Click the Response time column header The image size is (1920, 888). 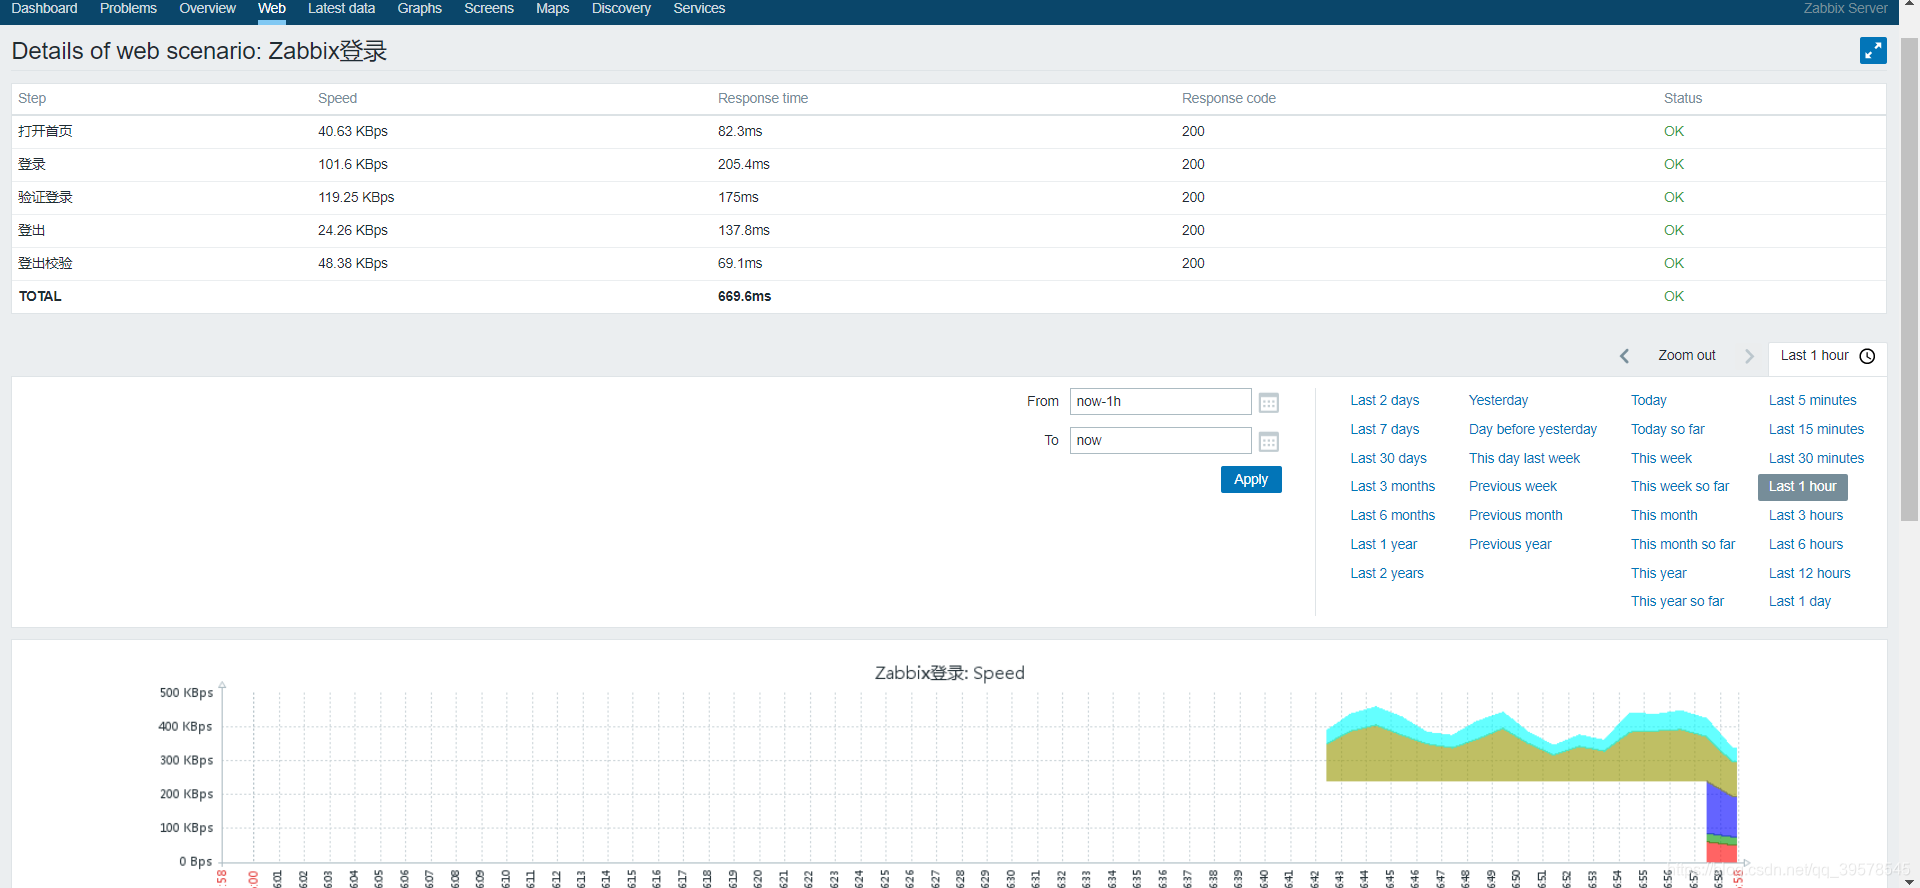coord(762,99)
